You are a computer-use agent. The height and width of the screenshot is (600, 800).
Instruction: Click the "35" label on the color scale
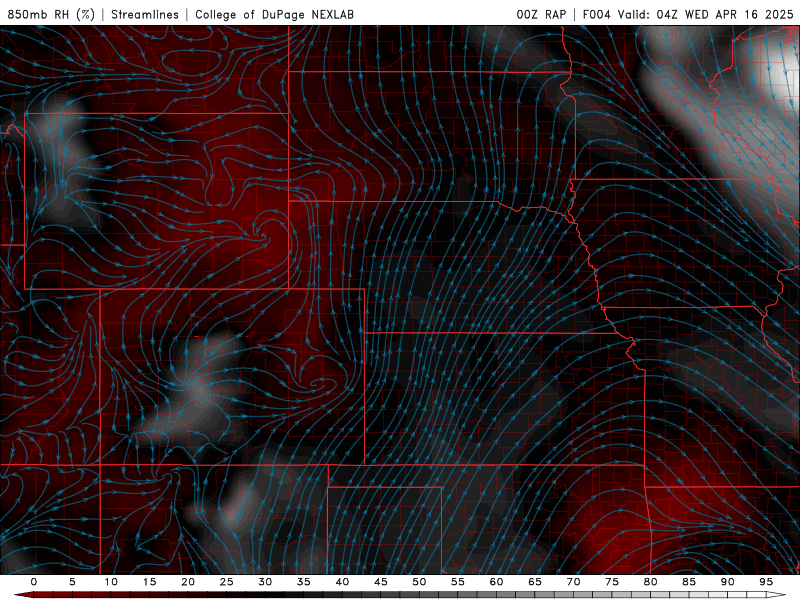[304, 582]
